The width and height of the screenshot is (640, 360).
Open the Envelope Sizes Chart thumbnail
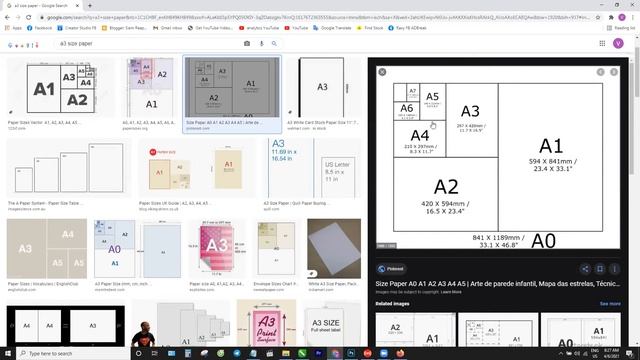pyautogui.click(x=276, y=249)
